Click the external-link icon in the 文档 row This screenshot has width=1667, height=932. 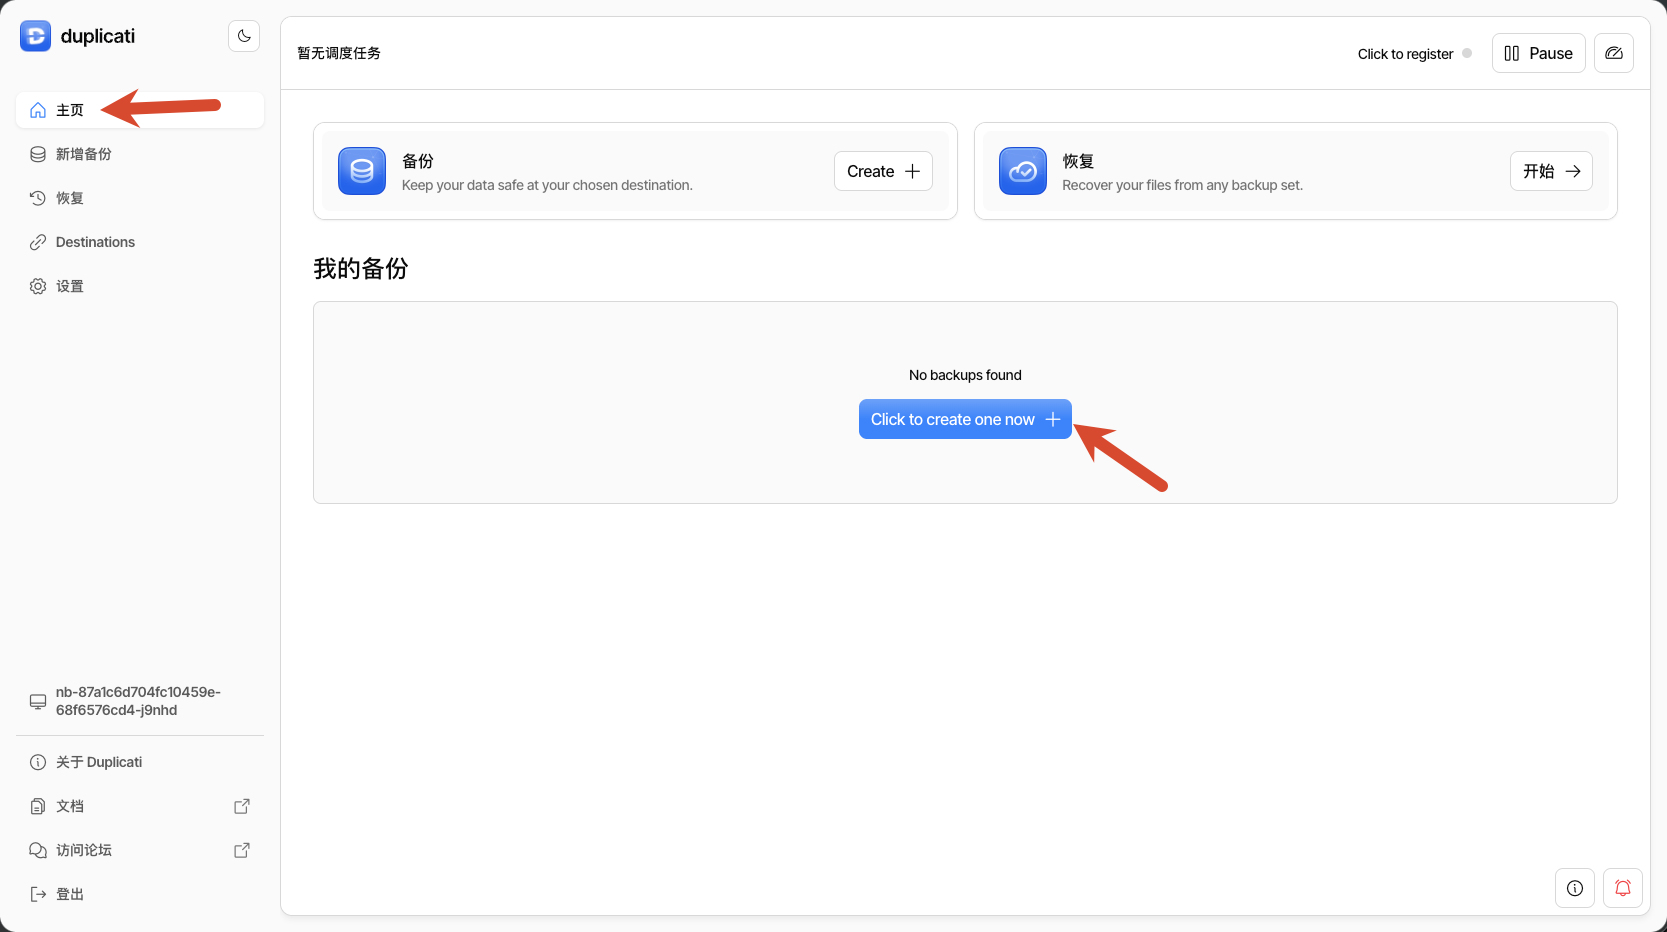(242, 806)
